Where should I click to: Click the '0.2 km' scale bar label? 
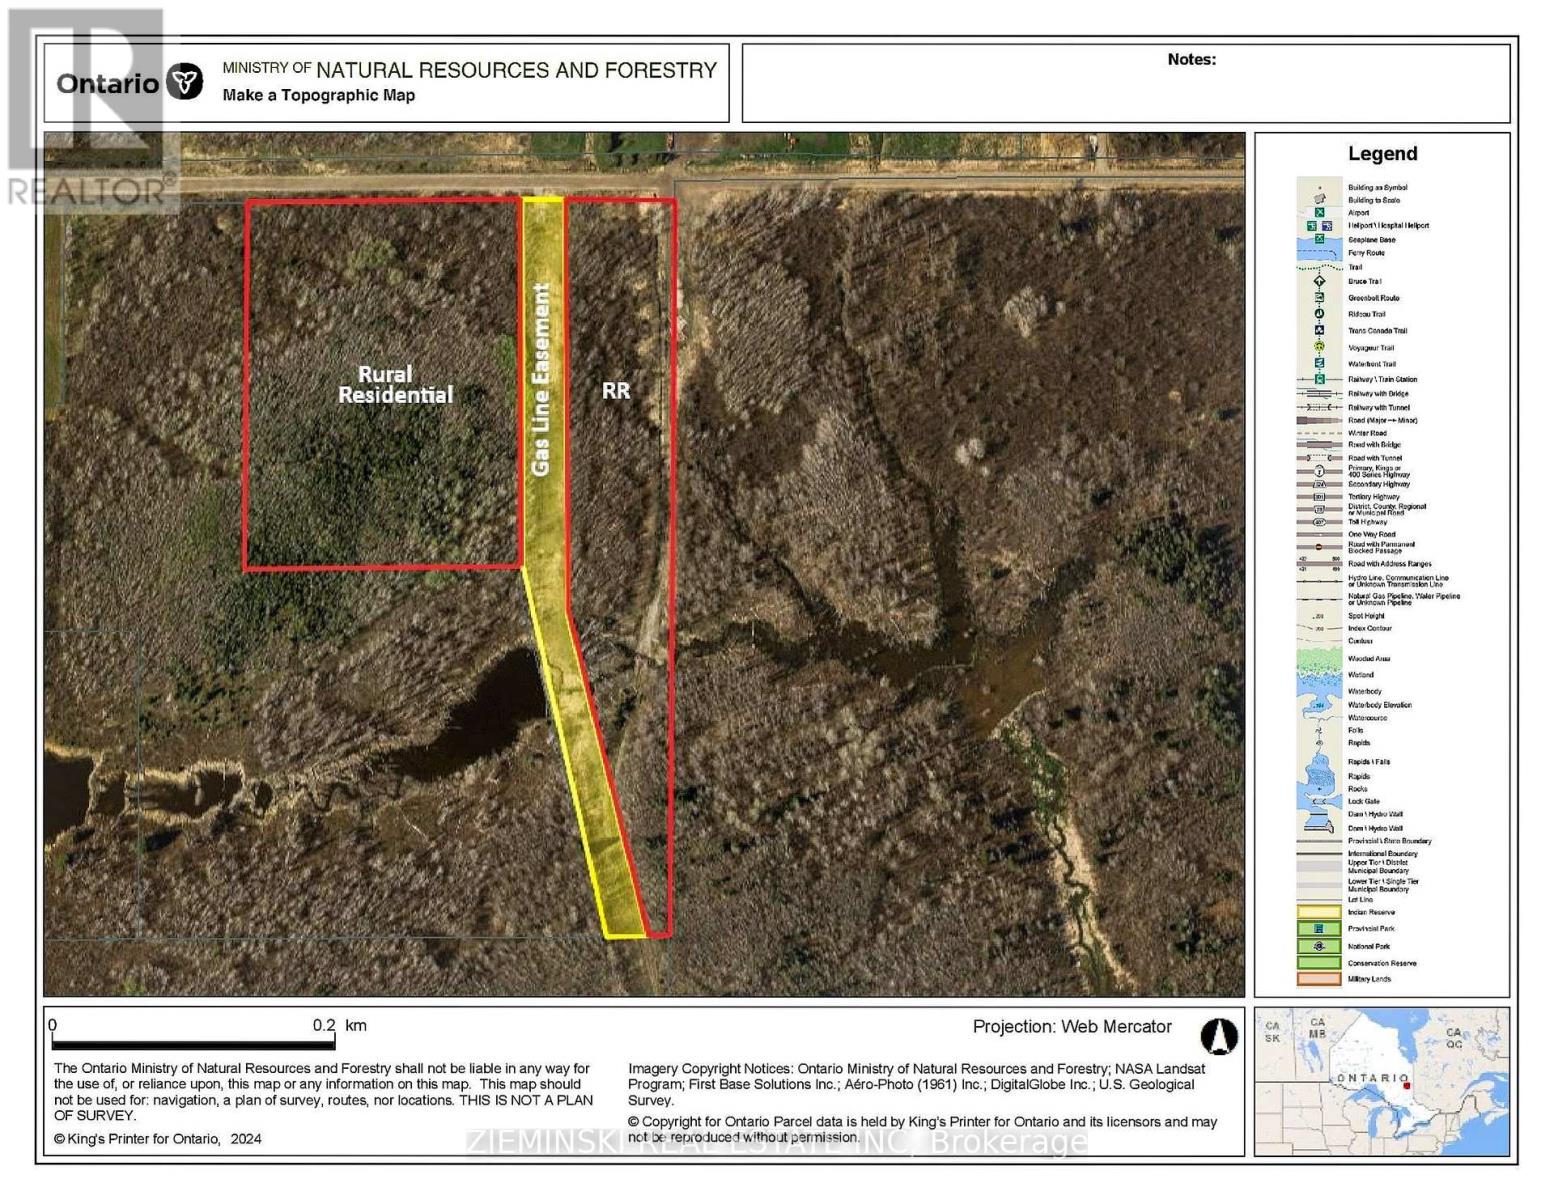click(x=340, y=1025)
